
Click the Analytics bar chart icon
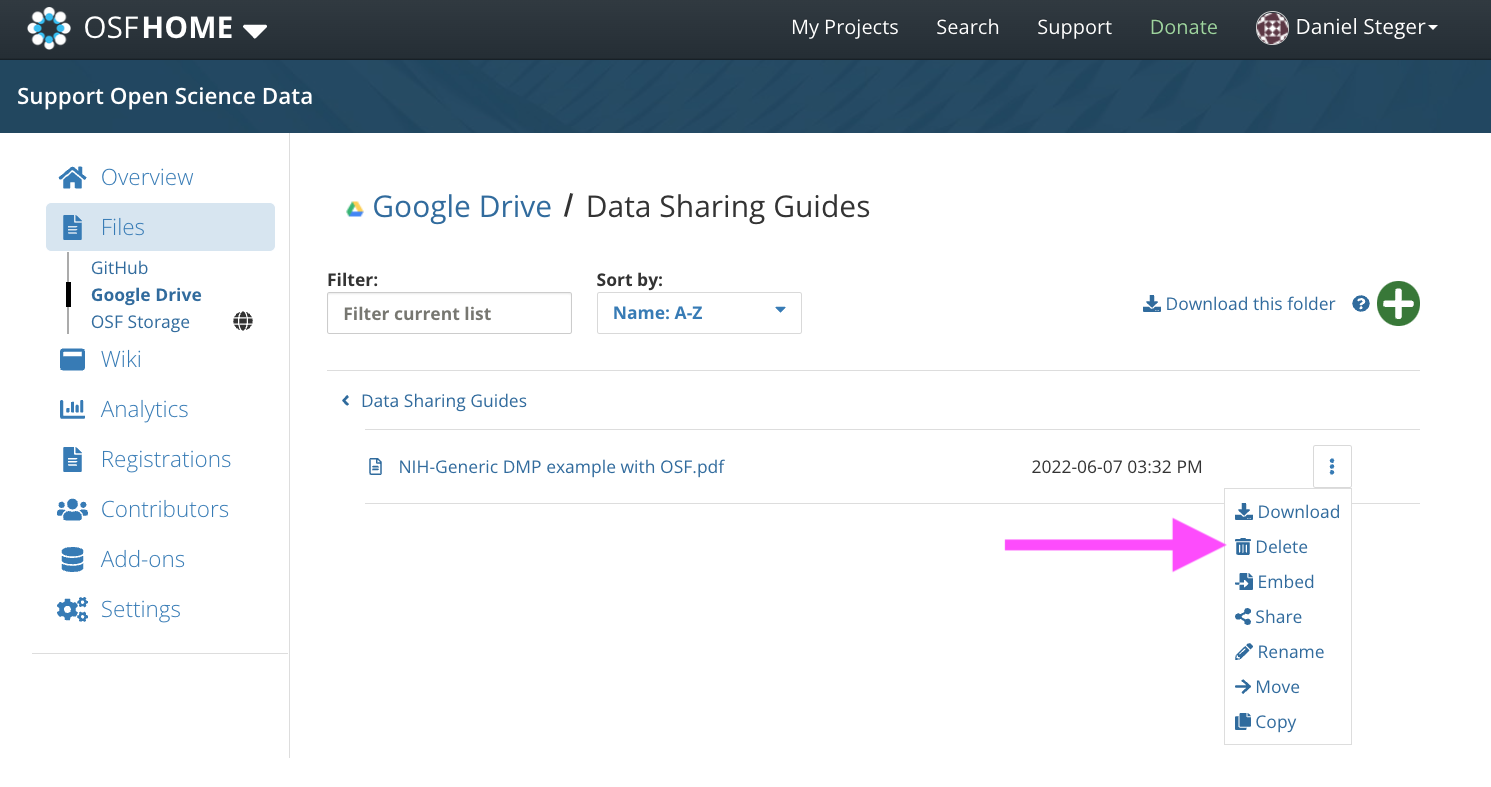tap(72, 409)
